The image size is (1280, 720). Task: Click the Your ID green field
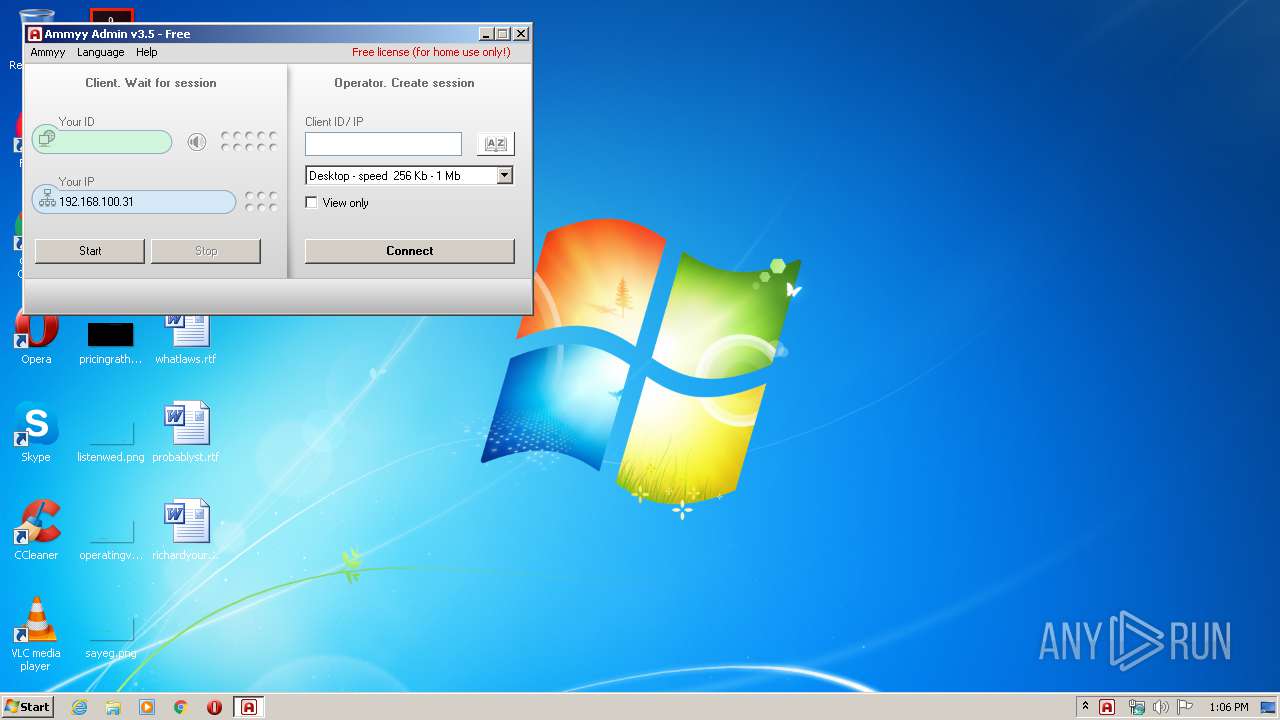pyautogui.click(x=102, y=141)
